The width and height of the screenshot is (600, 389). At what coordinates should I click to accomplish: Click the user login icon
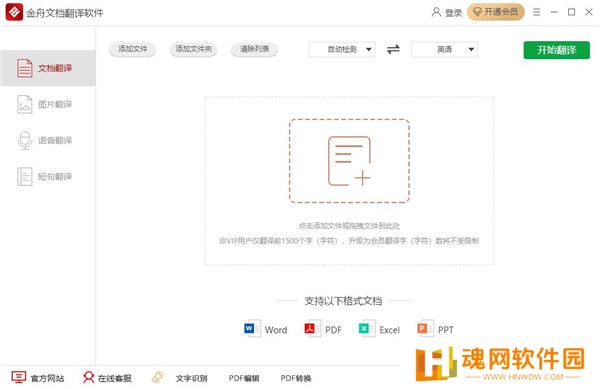[436, 12]
